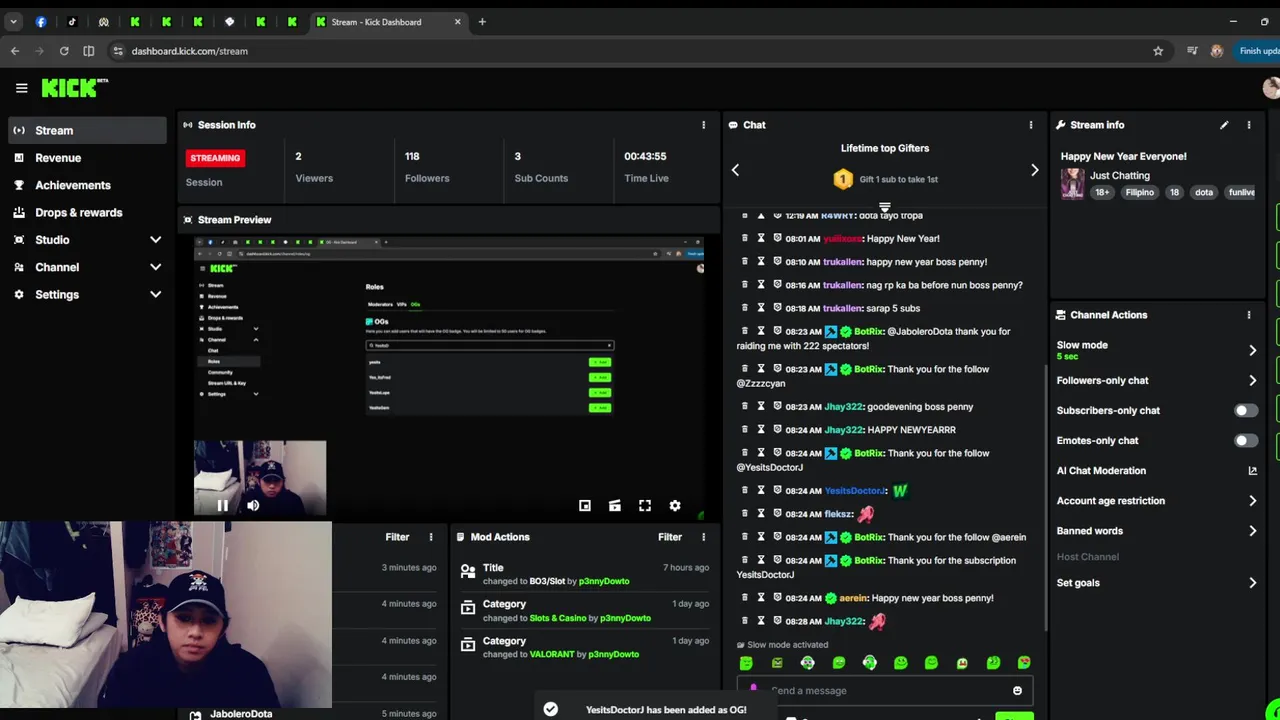Click the VALORANT category link
Image resolution: width=1280 pixels, height=720 pixels.
coord(552,654)
